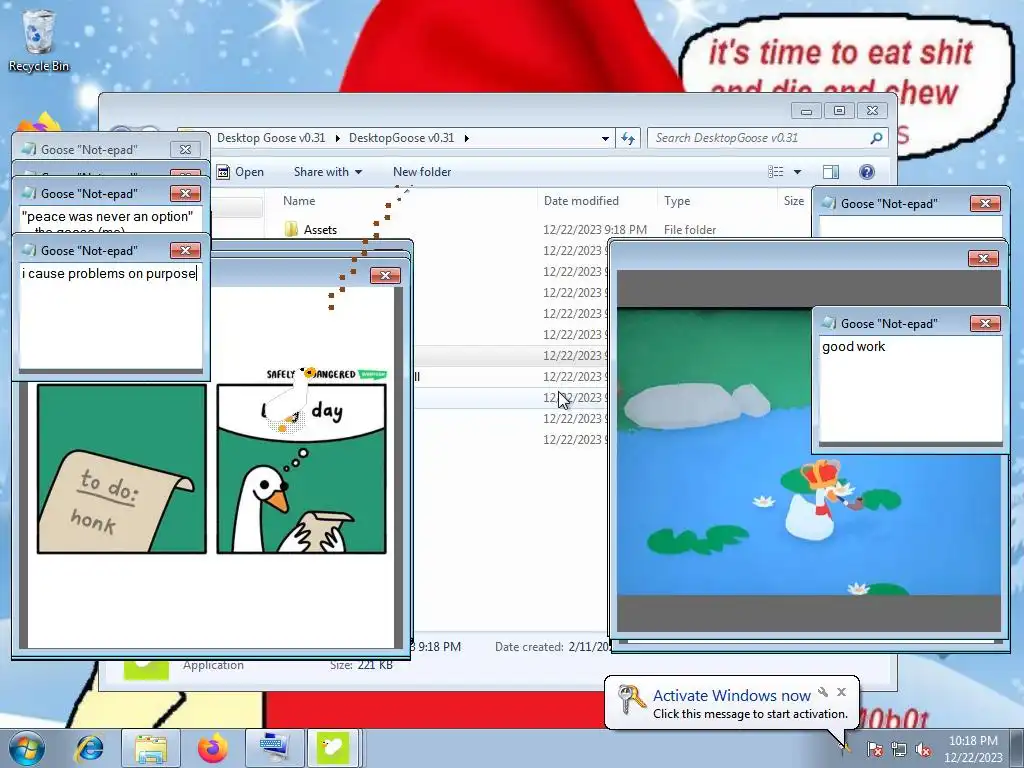This screenshot has height=768, width=1024.
Task: Close the "peace was never an option" Not-epad
Action: click(x=185, y=193)
